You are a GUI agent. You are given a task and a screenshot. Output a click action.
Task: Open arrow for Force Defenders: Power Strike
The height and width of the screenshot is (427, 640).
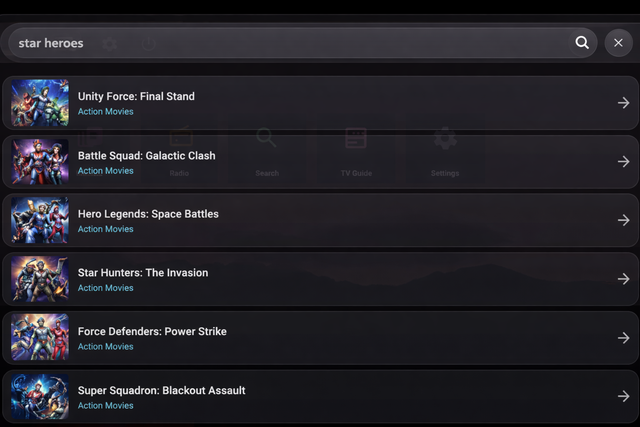pos(623,338)
